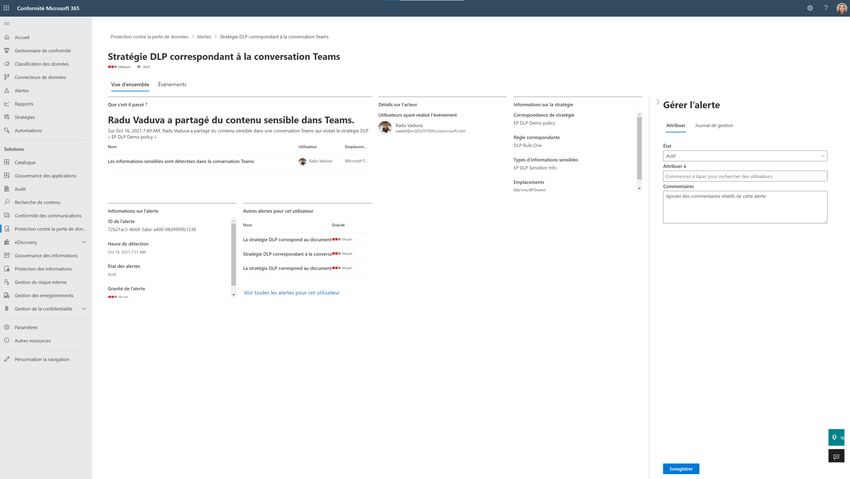Image resolution: width=850 pixels, height=479 pixels.
Task: Click the Attribuer à user search field
Action: click(x=745, y=177)
